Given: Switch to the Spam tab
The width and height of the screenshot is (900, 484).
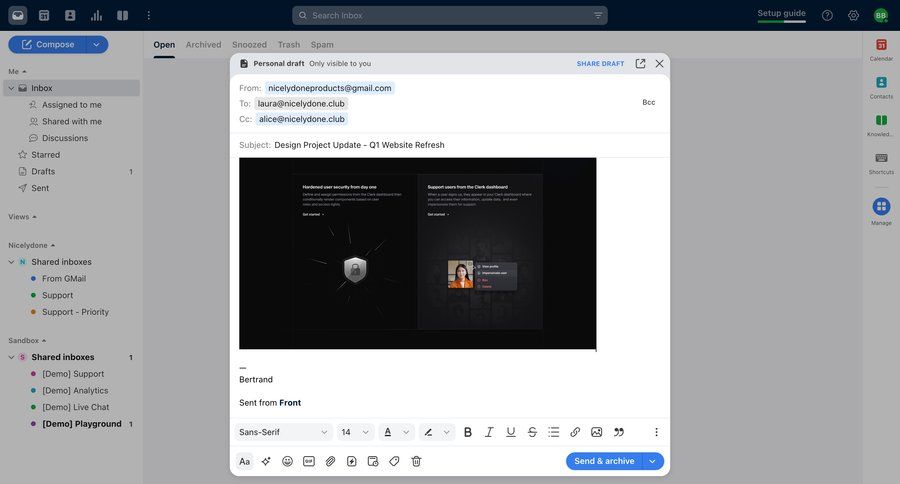Looking at the screenshot, I should tap(322, 45).
